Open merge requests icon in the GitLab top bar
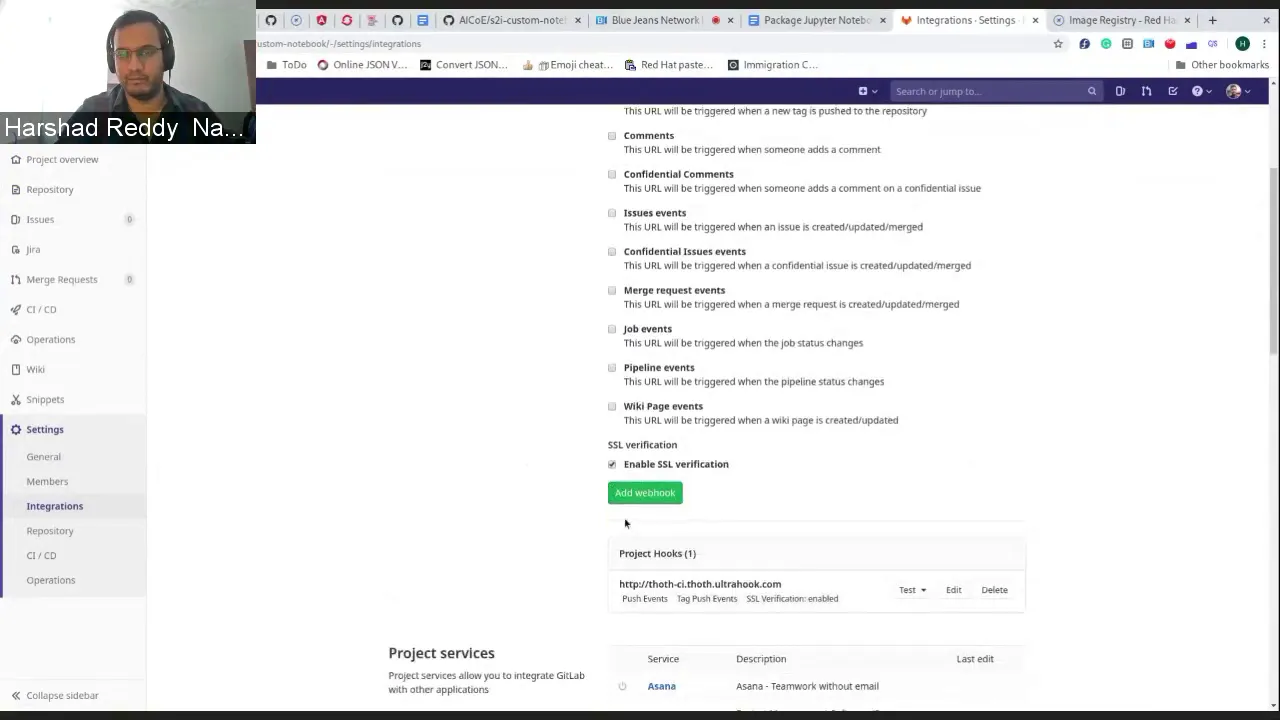Viewport: 1280px width, 720px height. (x=1146, y=91)
